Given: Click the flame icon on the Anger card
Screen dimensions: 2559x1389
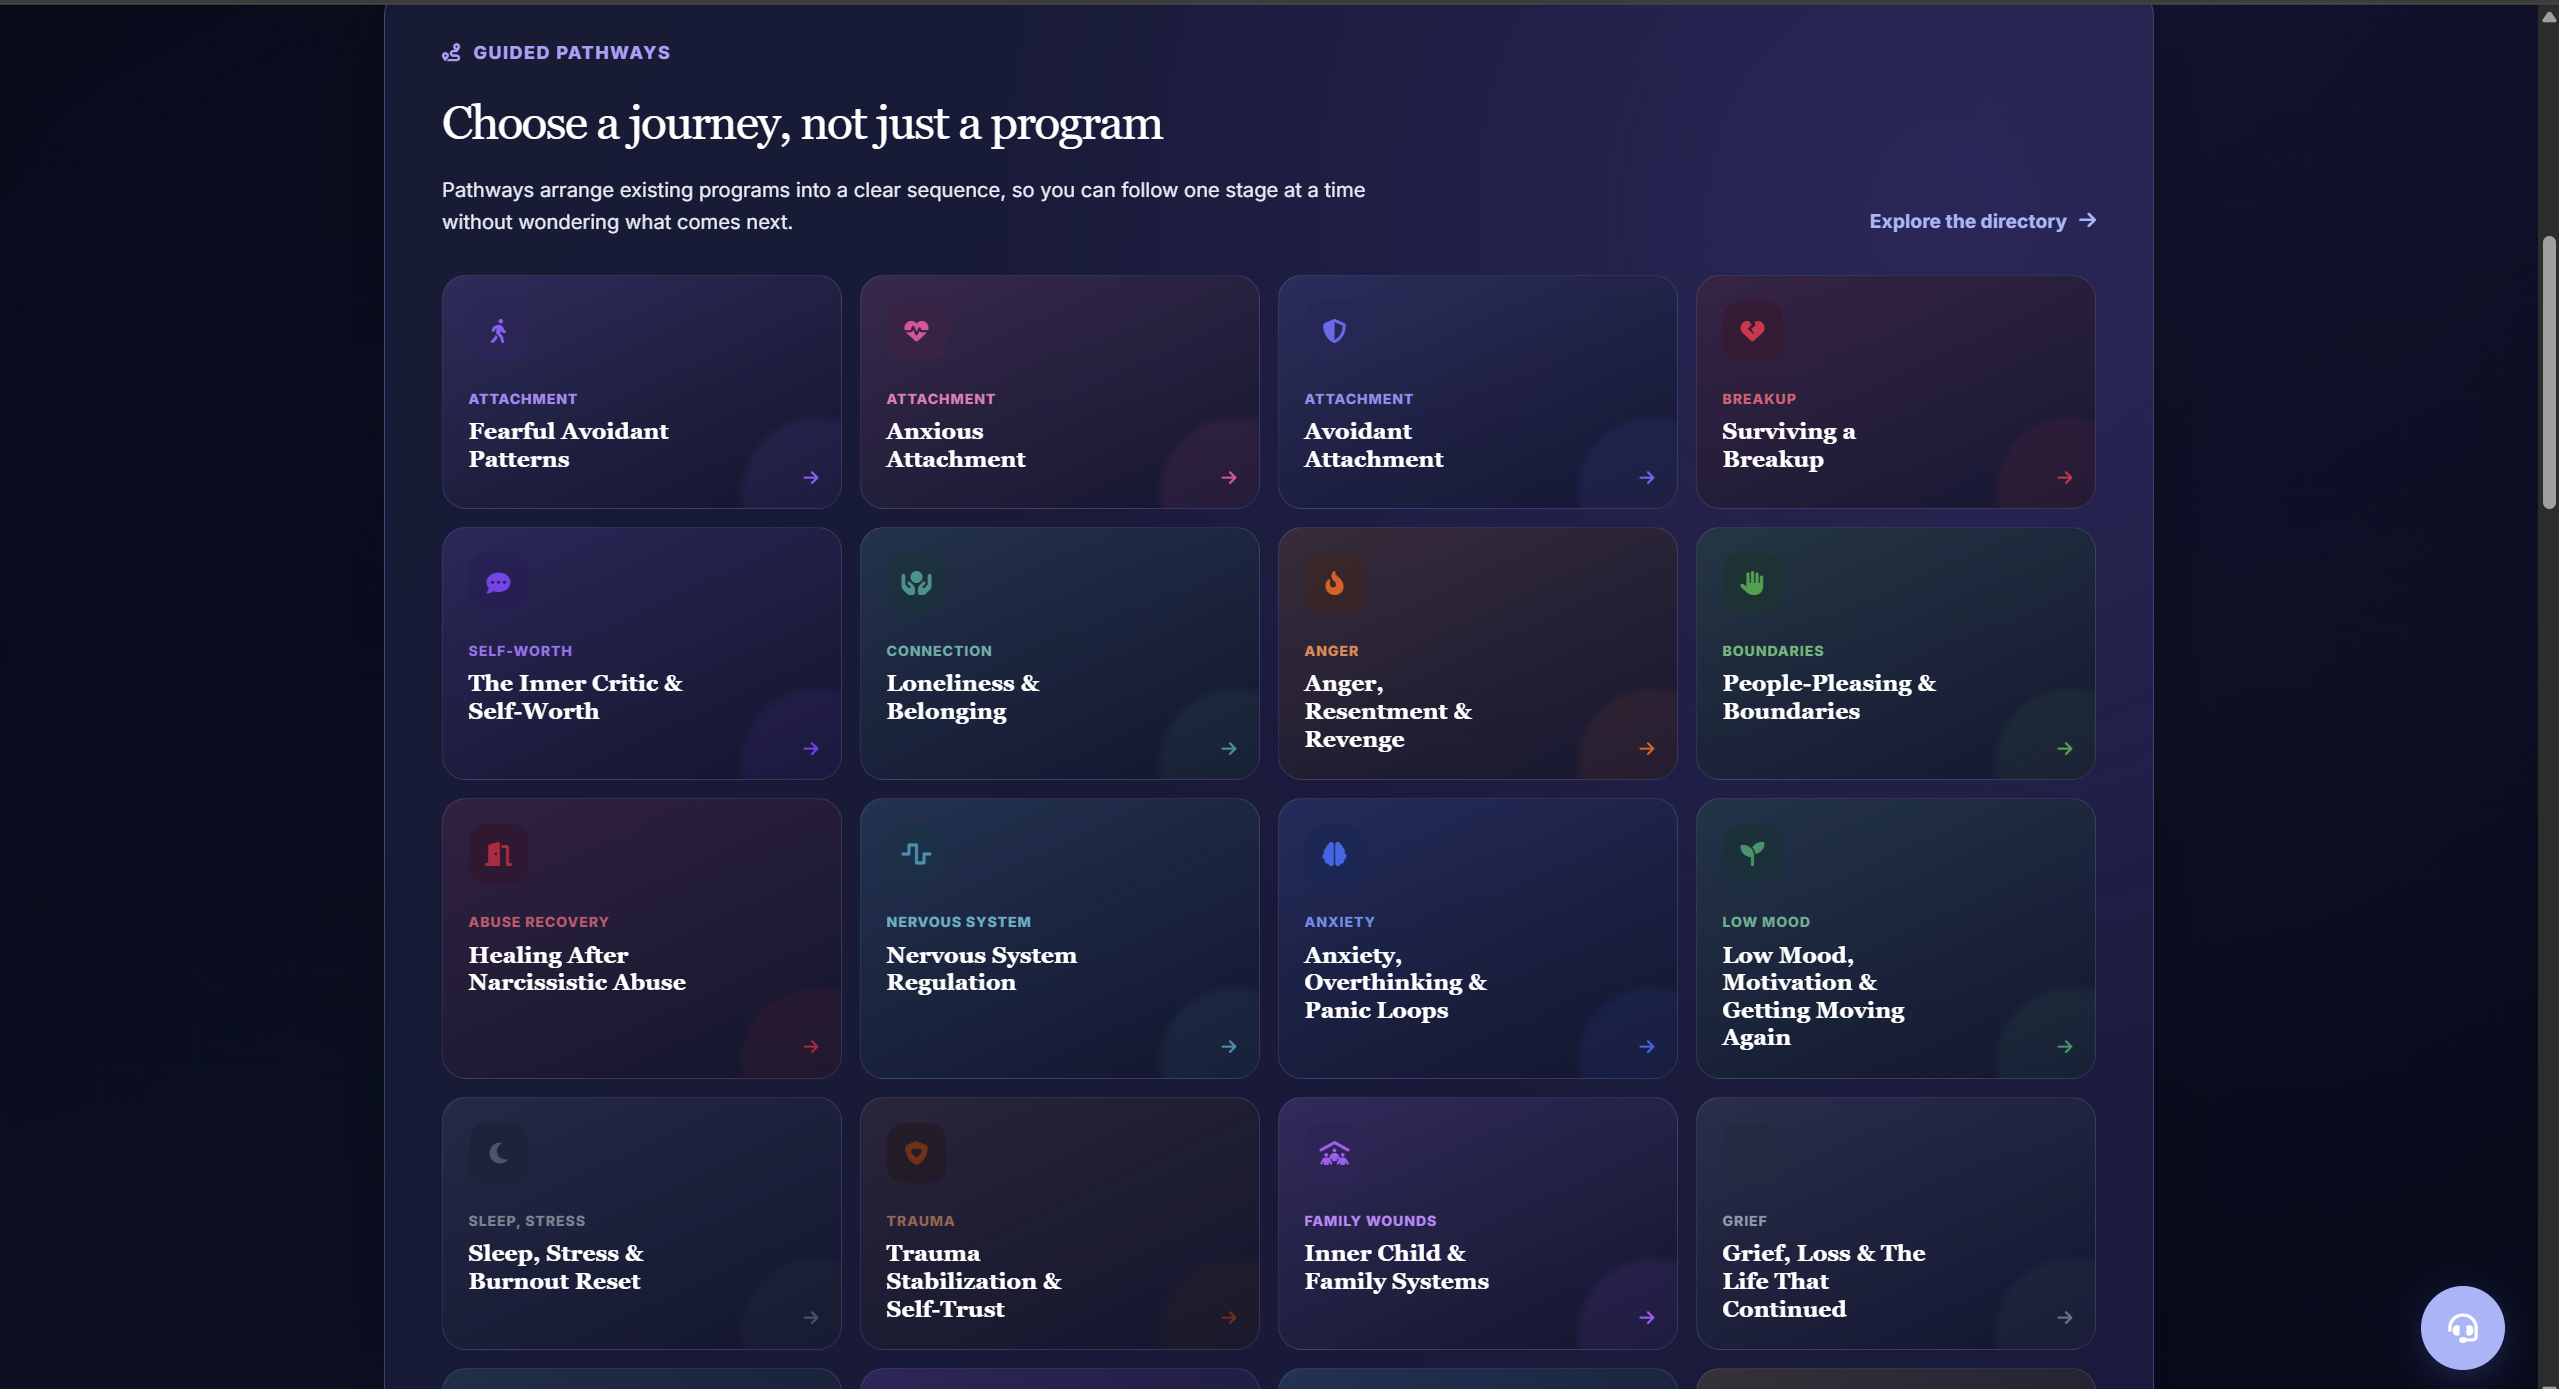Looking at the screenshot, I should [1334, 583].
